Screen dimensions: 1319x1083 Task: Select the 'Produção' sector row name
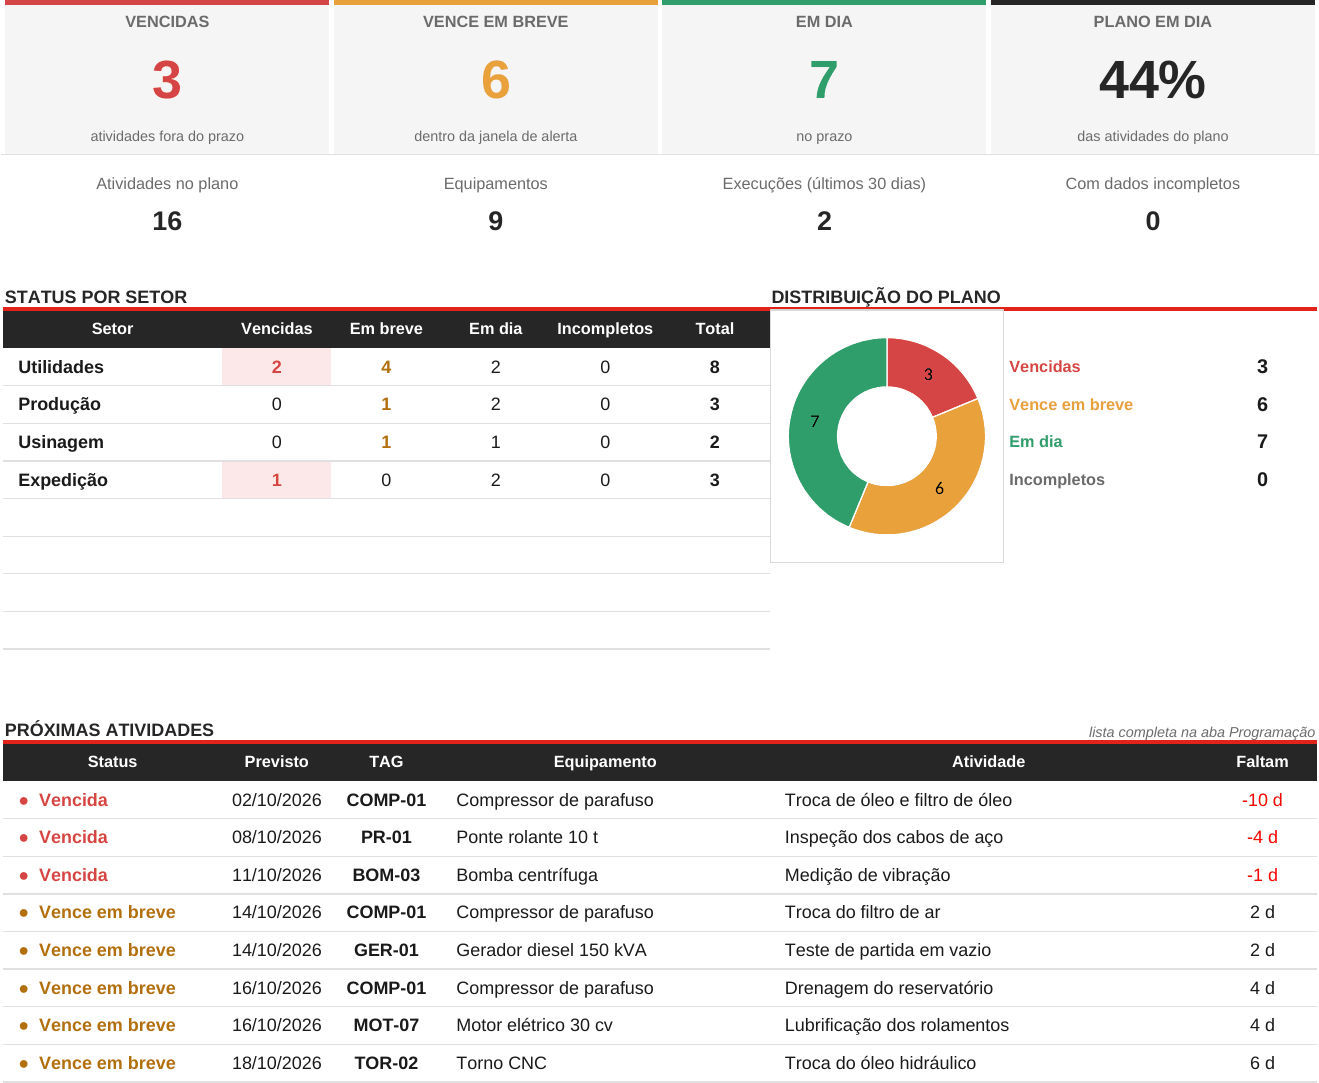coord(60,404)
